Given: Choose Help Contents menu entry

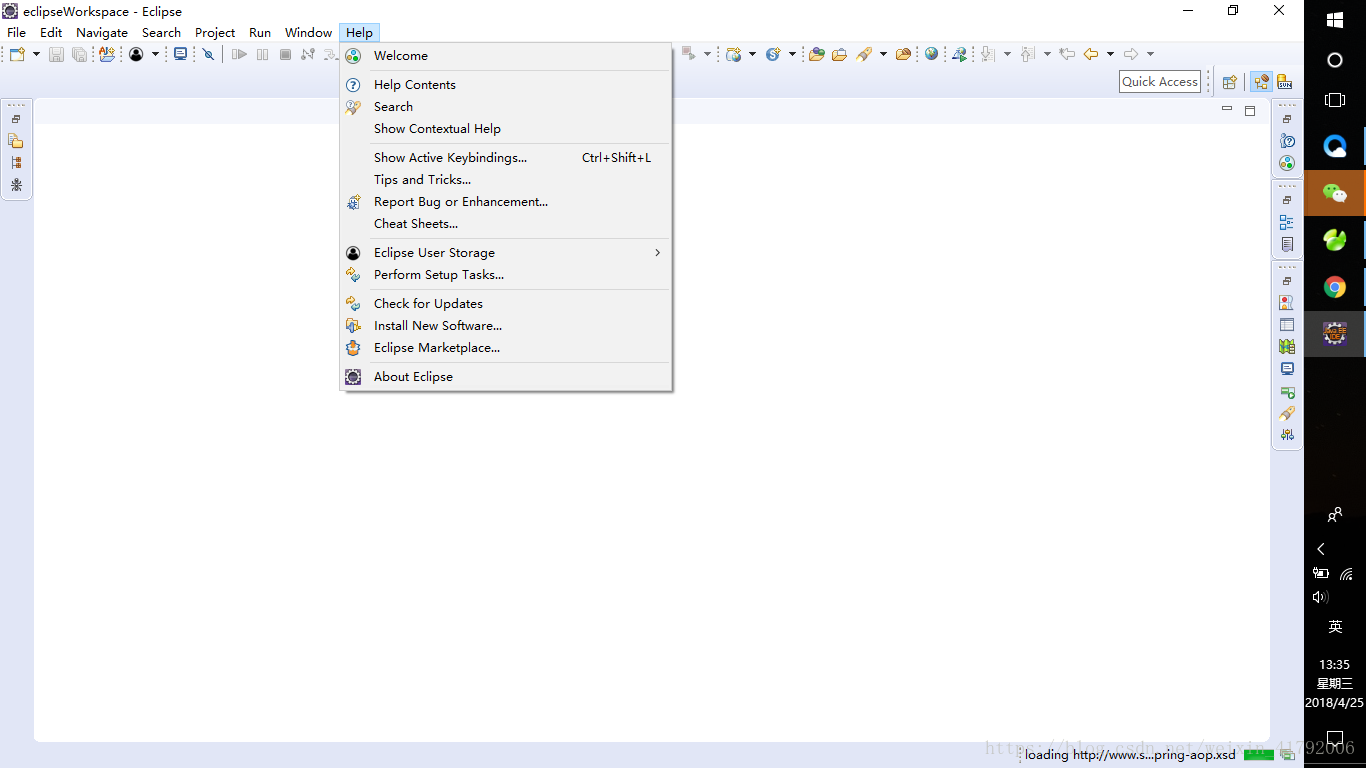Looking at the screenshot, I should click(506, 85).
